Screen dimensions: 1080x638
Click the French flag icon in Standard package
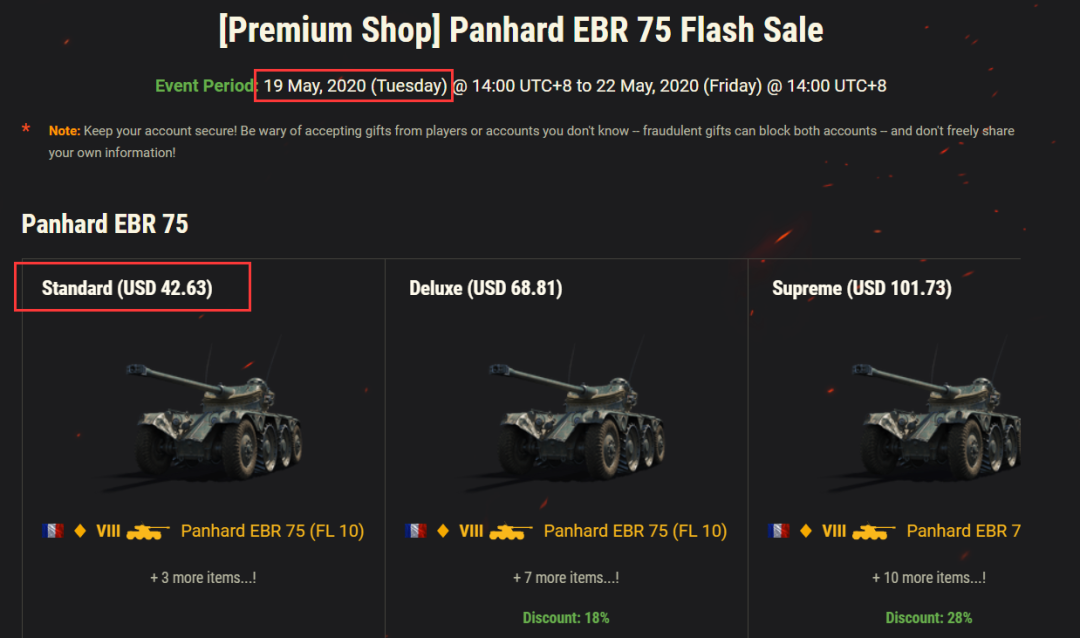pos(53,531)
